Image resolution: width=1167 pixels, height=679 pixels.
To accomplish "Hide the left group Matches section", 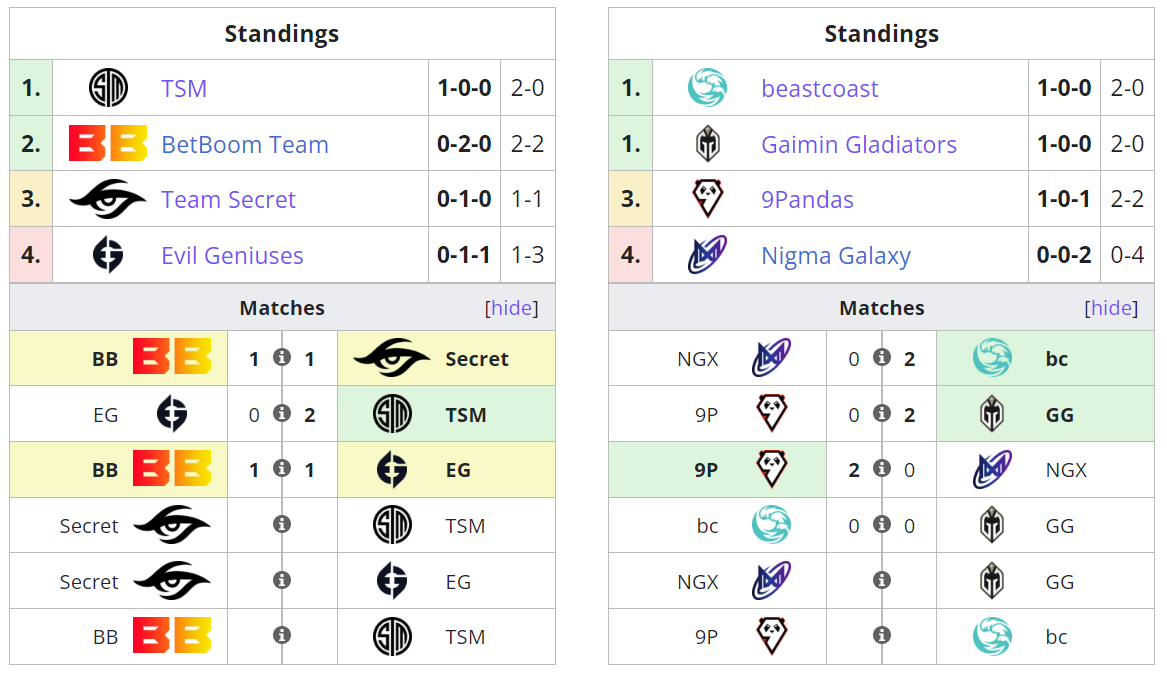I will [x=512, y=308].
